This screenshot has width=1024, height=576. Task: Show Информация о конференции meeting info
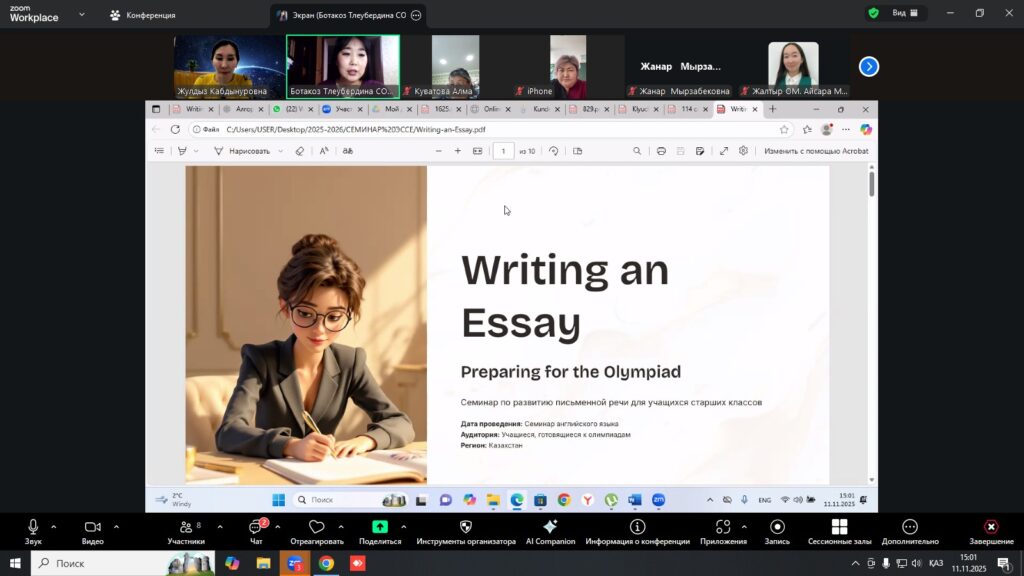637,527
